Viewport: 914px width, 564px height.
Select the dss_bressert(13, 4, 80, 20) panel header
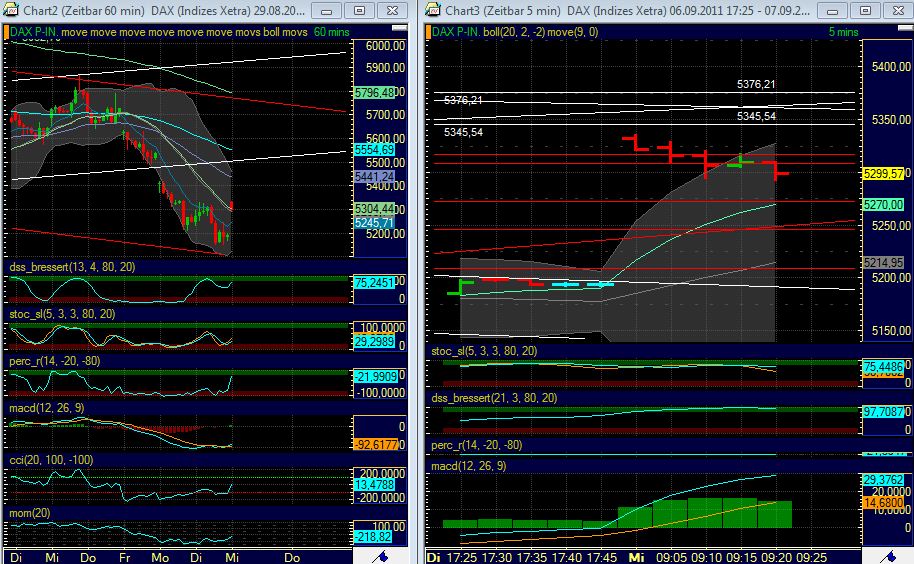pyautogui.click(x=71, y=267)
